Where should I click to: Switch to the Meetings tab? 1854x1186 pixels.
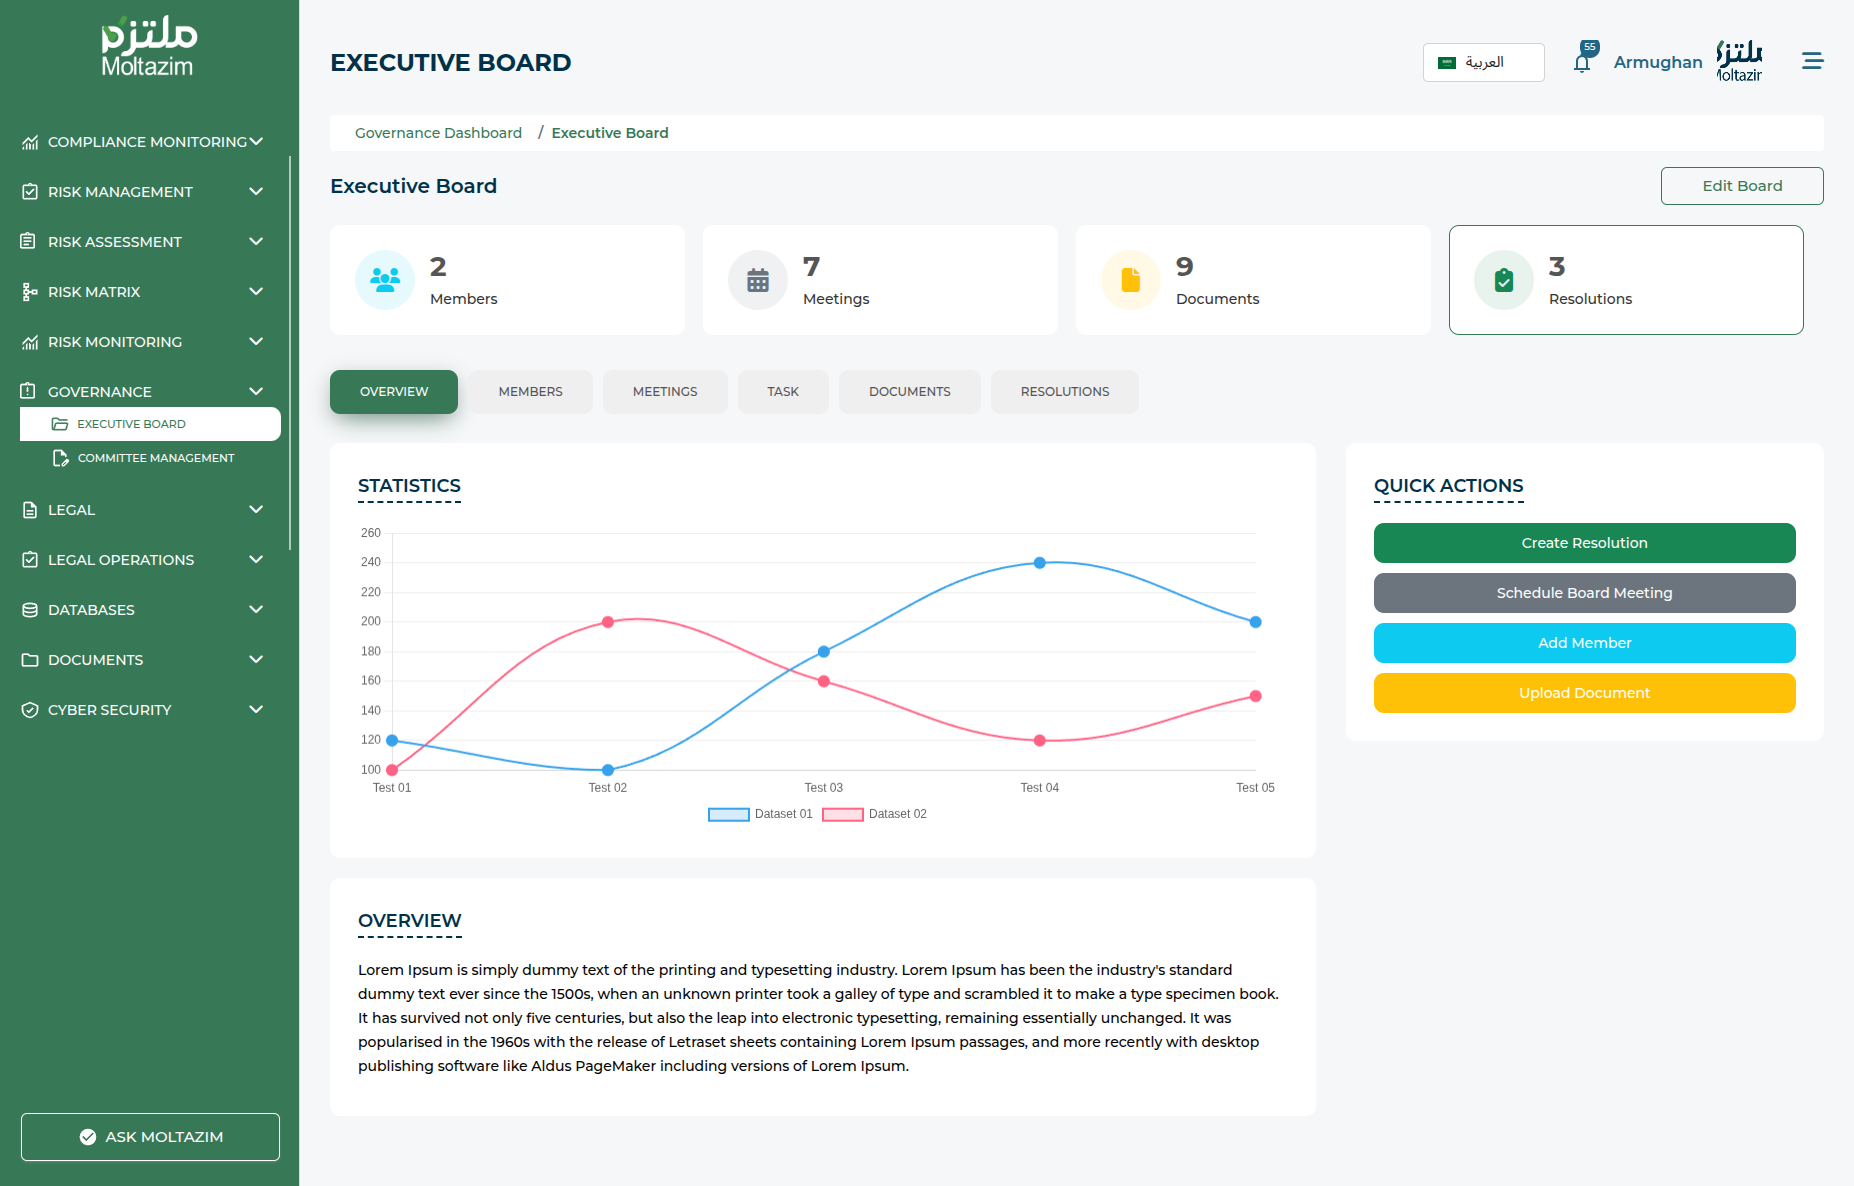pos(665,392)
